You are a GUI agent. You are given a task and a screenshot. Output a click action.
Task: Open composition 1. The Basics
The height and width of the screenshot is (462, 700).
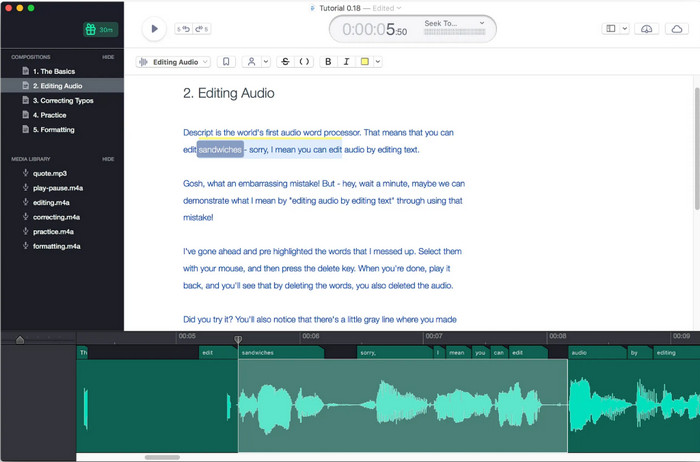pyautogui.click(x=62, y=71)
